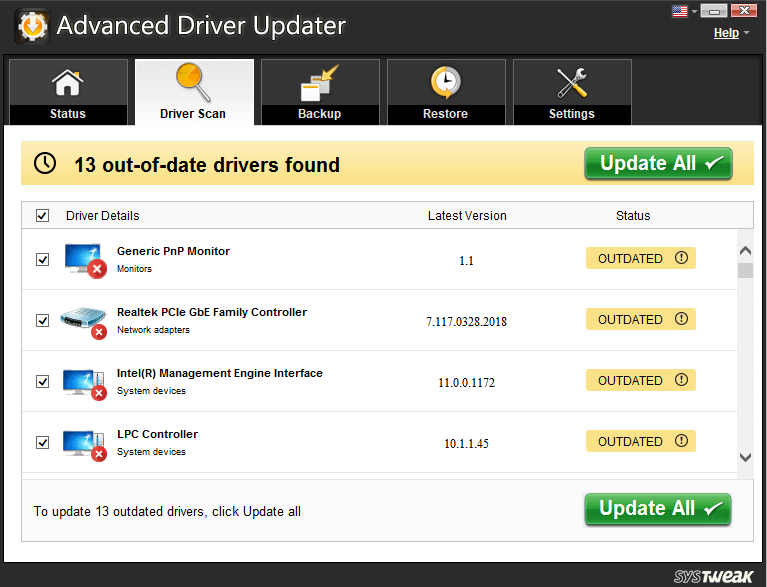This screenshot has width=767, height=587.
Task: Open the Help dropdown arrow
Action: tap(746, 33)
